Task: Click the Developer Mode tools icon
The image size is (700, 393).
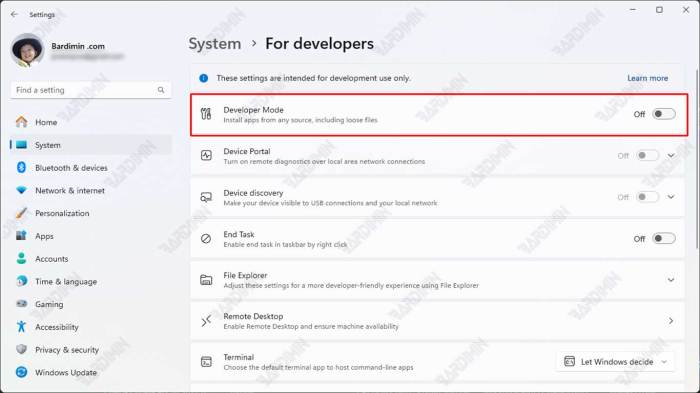Action: click(x=206, y=114)
